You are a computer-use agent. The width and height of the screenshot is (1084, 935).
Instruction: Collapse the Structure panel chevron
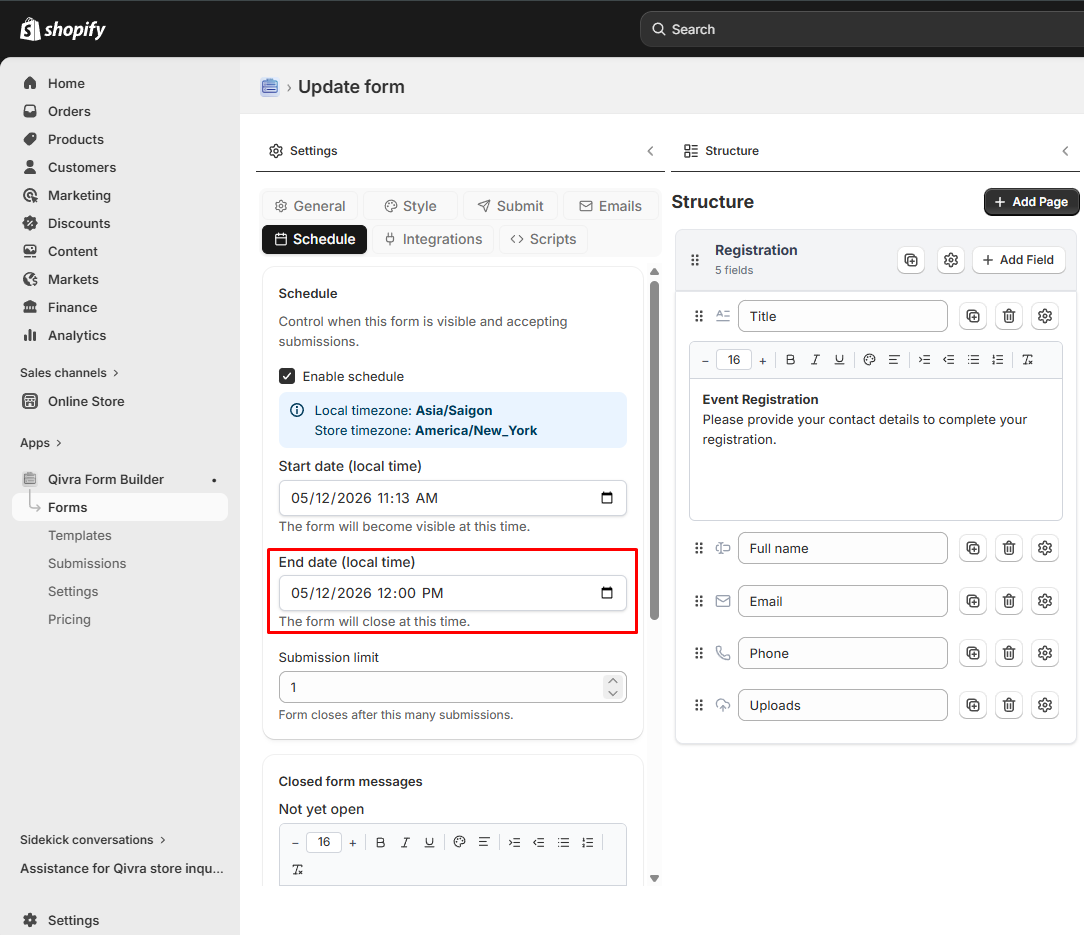point(1065,151)
